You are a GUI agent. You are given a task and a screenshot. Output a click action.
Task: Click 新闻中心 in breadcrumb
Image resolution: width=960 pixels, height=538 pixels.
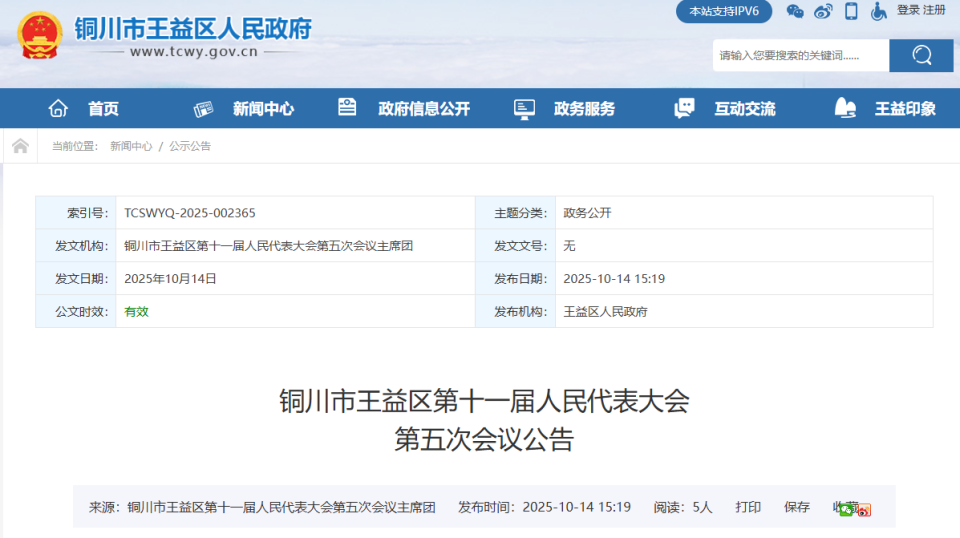click(x=131, y=146)
